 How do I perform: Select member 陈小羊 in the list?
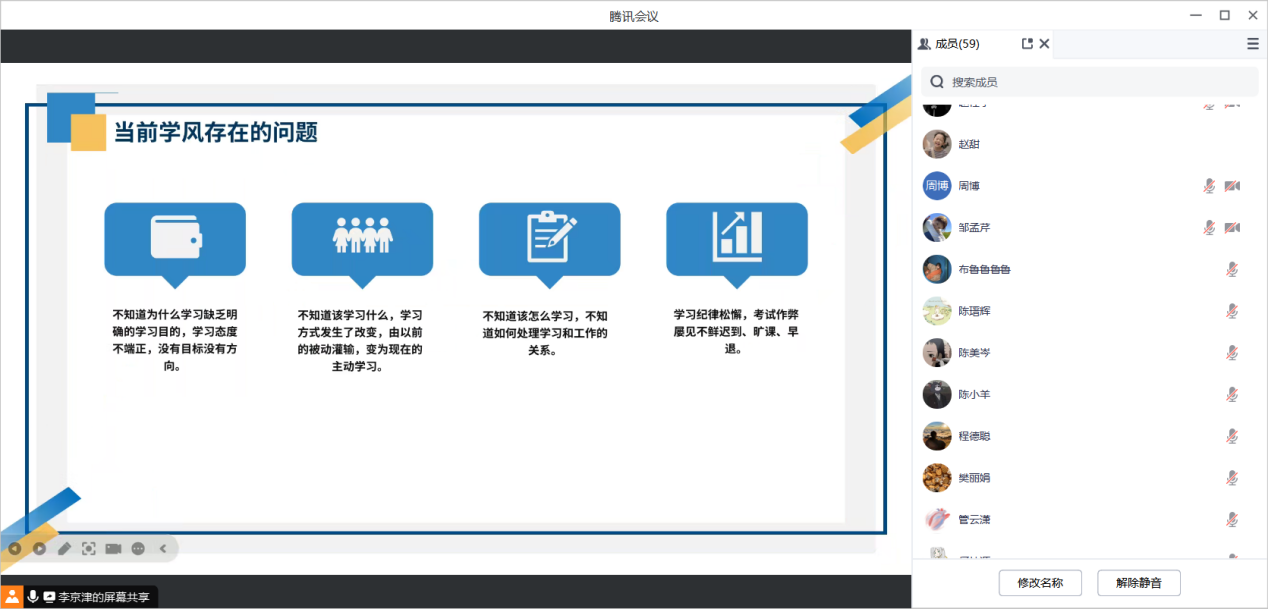974,394
